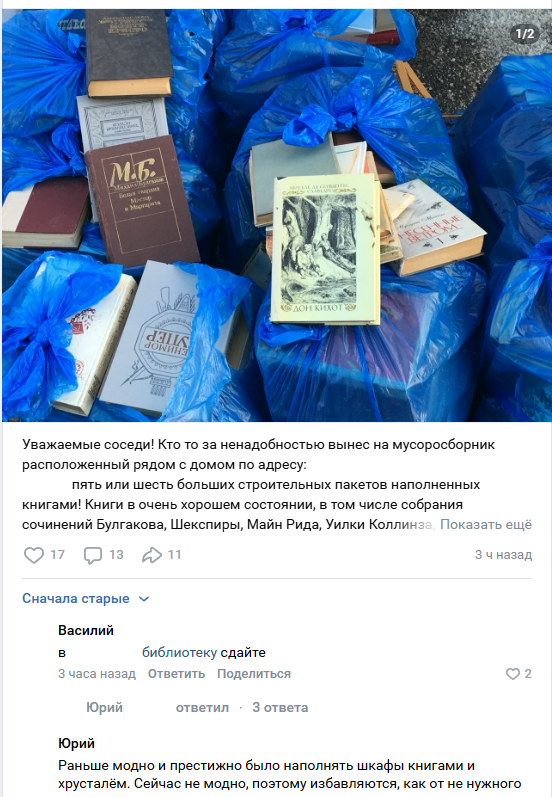Click the 1/2 photo counter badge

[x=525, y=34]
